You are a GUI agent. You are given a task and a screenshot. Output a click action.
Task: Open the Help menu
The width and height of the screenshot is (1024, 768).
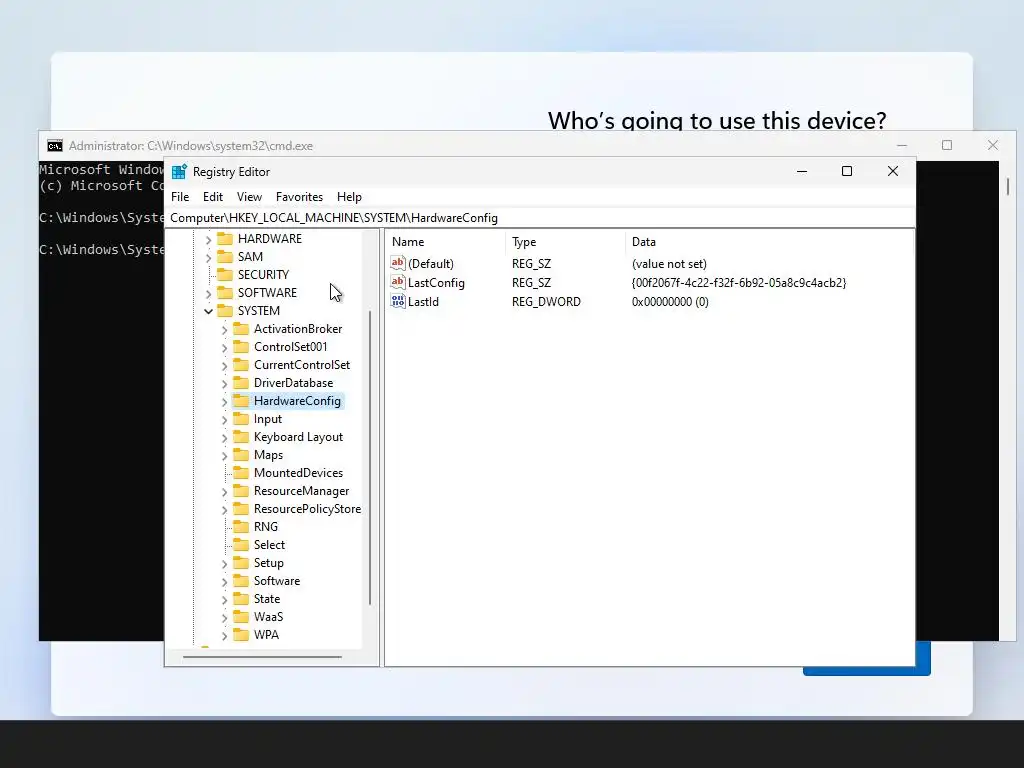point(349,197)
